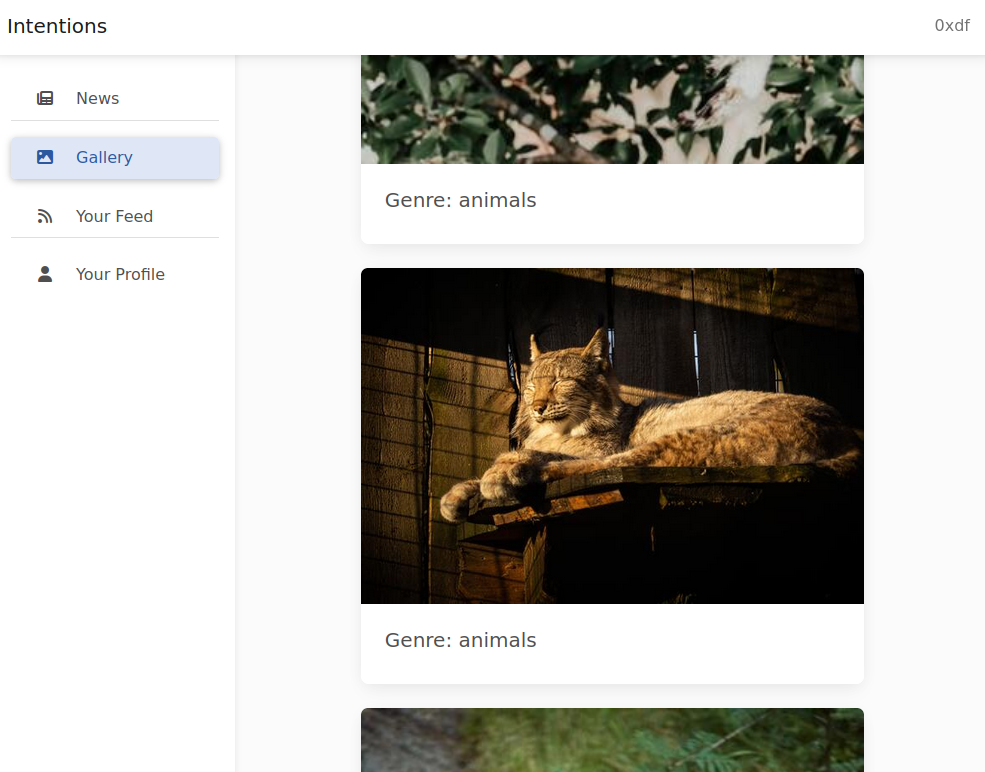
Task: Open Your Profile from the sidebar
Action: click(x=120, y=274)
